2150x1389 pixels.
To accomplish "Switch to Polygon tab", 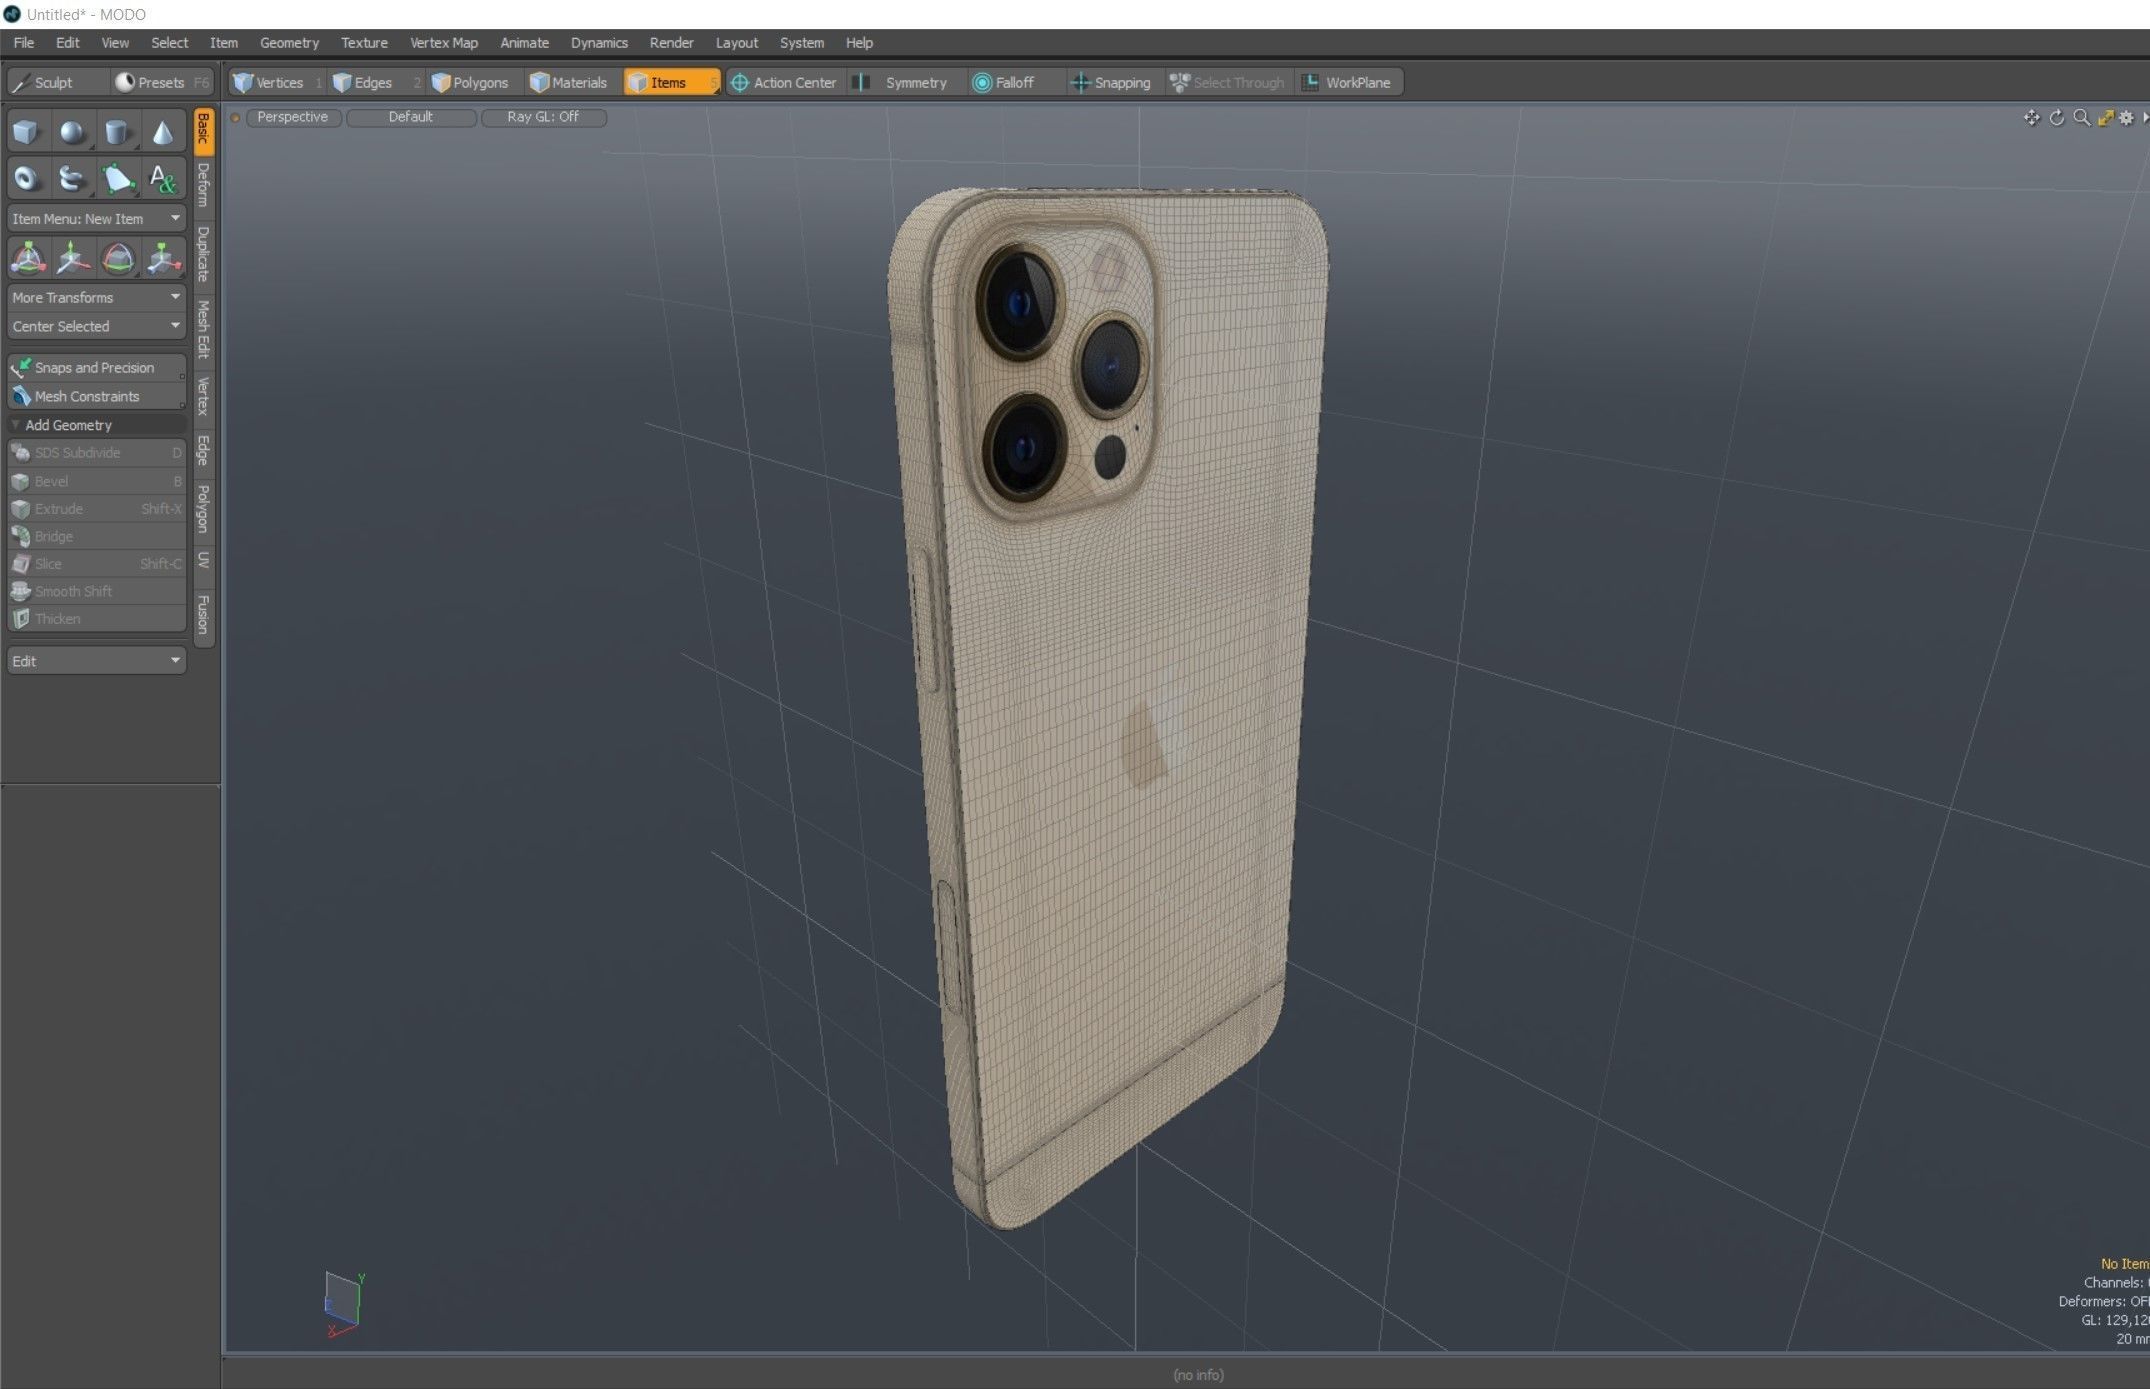I will coord(204,509).
